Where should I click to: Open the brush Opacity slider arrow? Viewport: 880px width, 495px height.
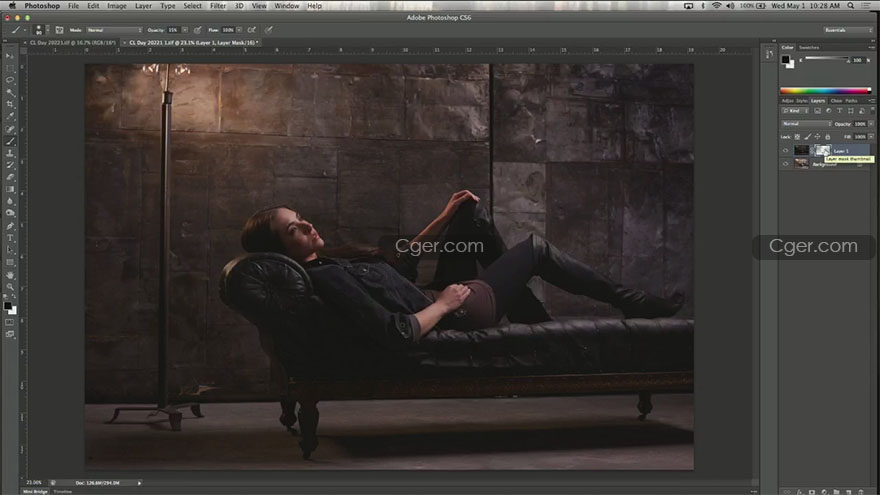coord(185,30)
